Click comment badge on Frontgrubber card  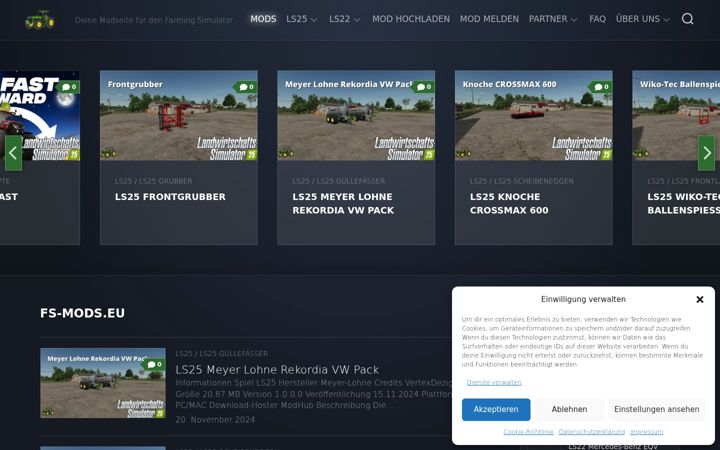pos(246,87)
